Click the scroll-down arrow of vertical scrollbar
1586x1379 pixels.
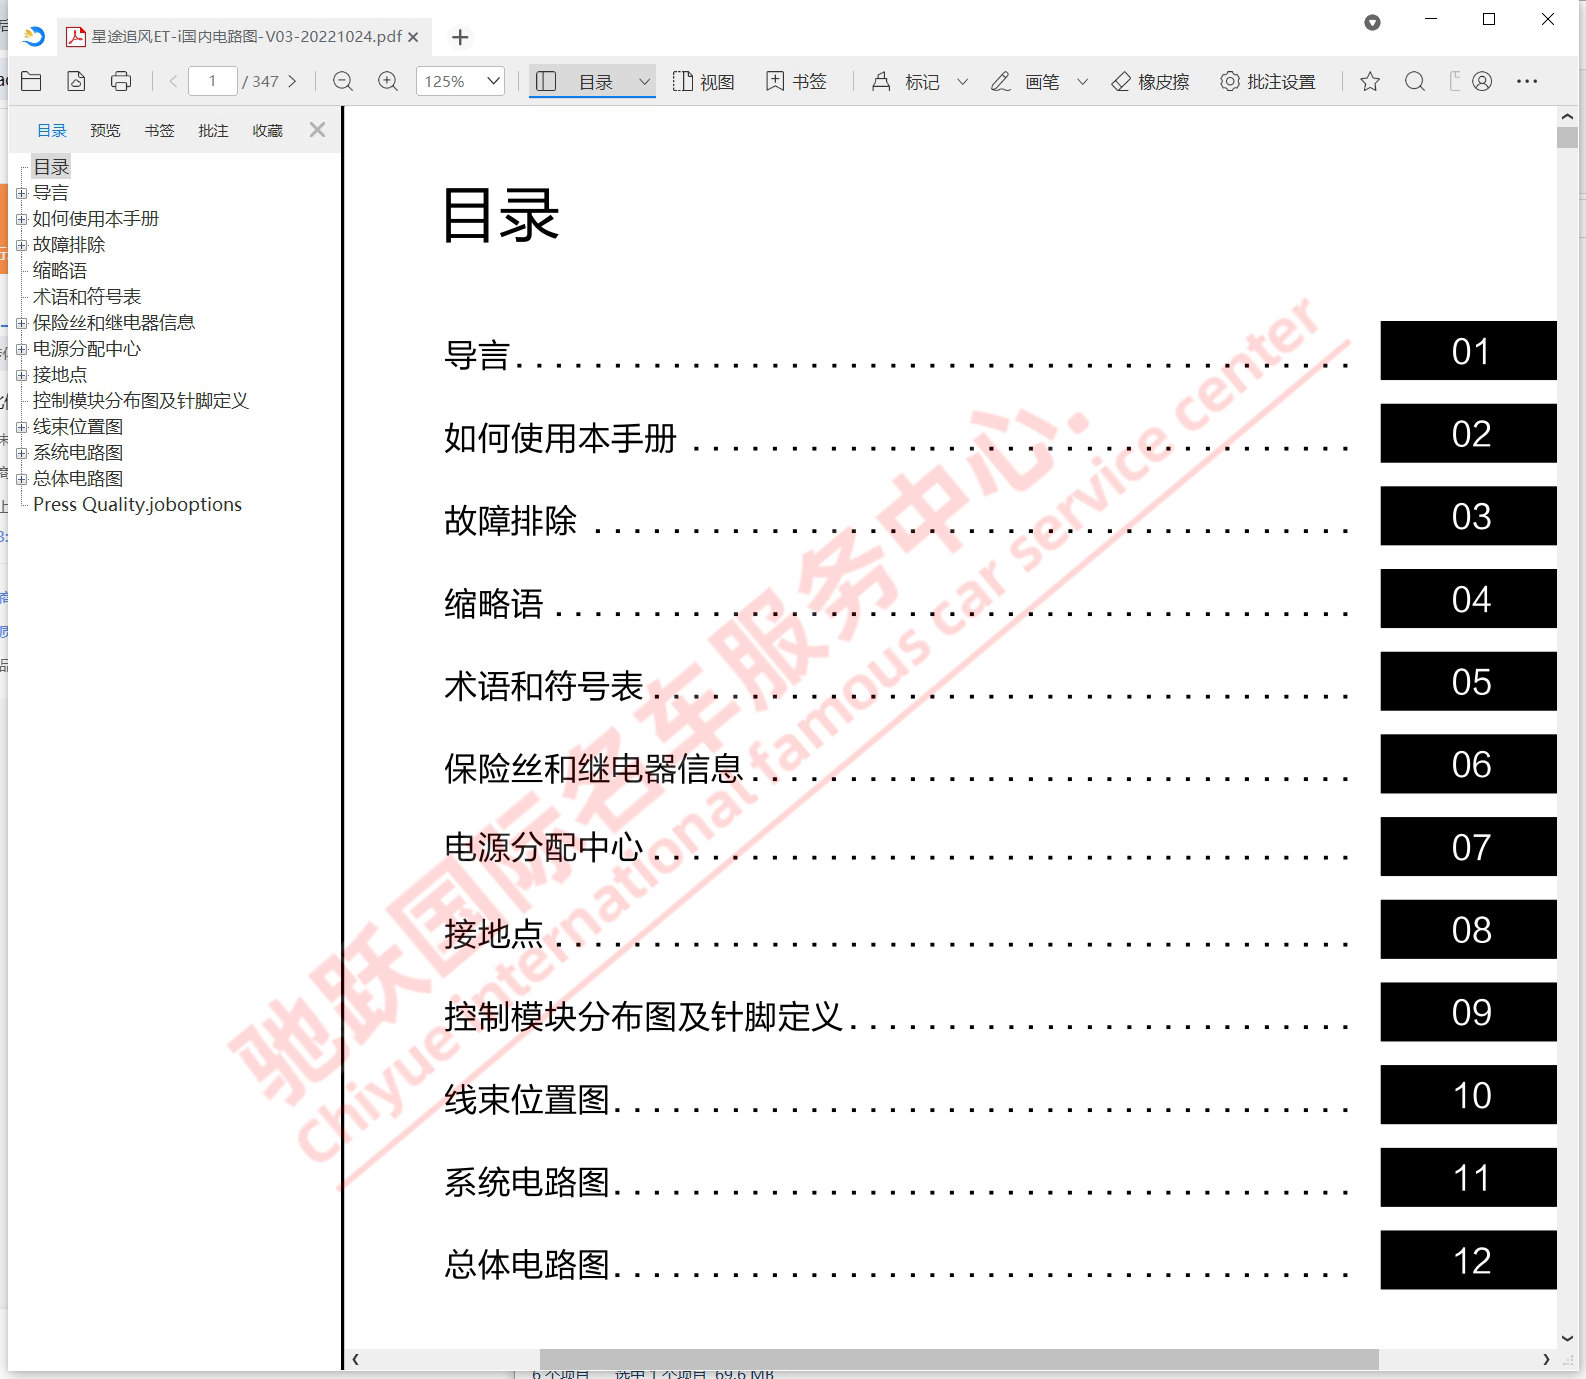tap(1567, 1338)
